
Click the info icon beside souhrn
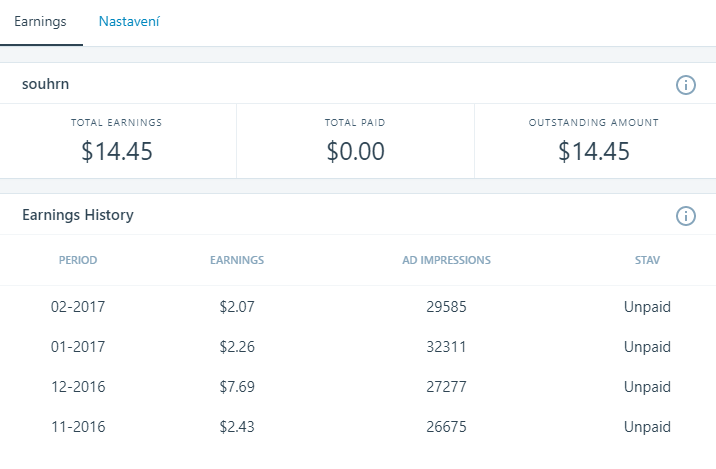(x=685, y=85)
